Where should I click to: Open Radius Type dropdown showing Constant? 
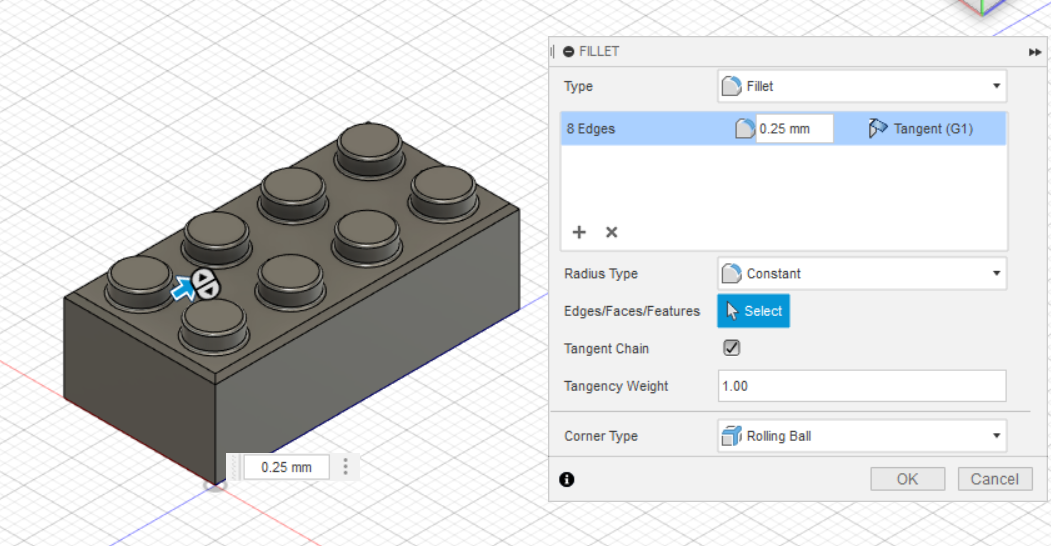tap(862, 273)
